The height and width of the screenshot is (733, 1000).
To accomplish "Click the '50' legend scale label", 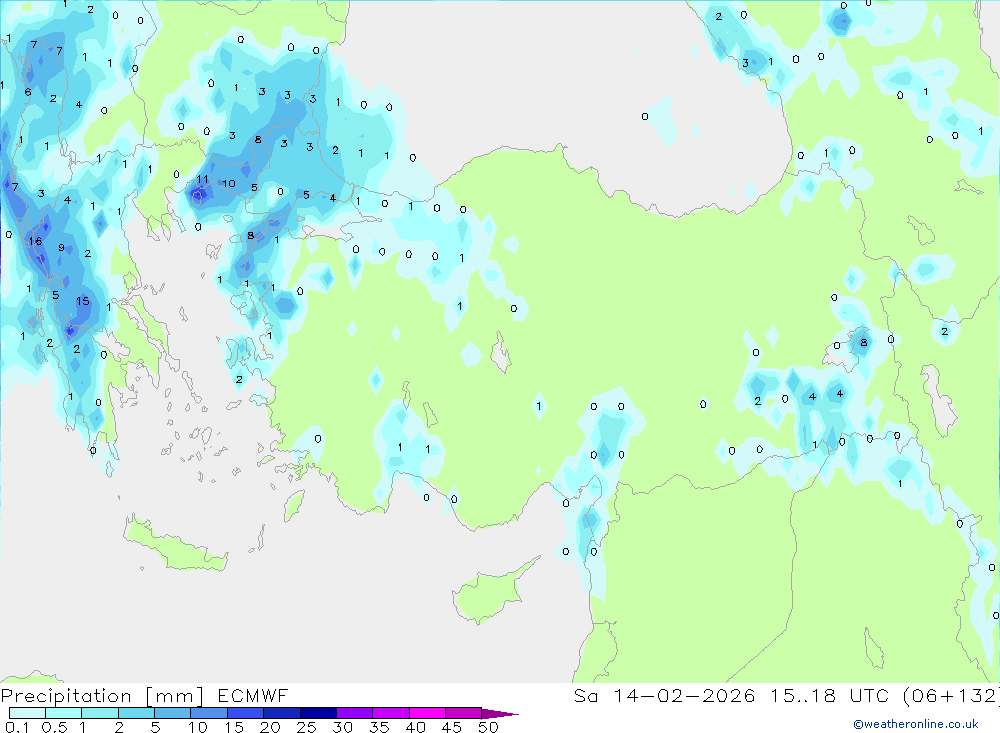I will pos(488,727).
